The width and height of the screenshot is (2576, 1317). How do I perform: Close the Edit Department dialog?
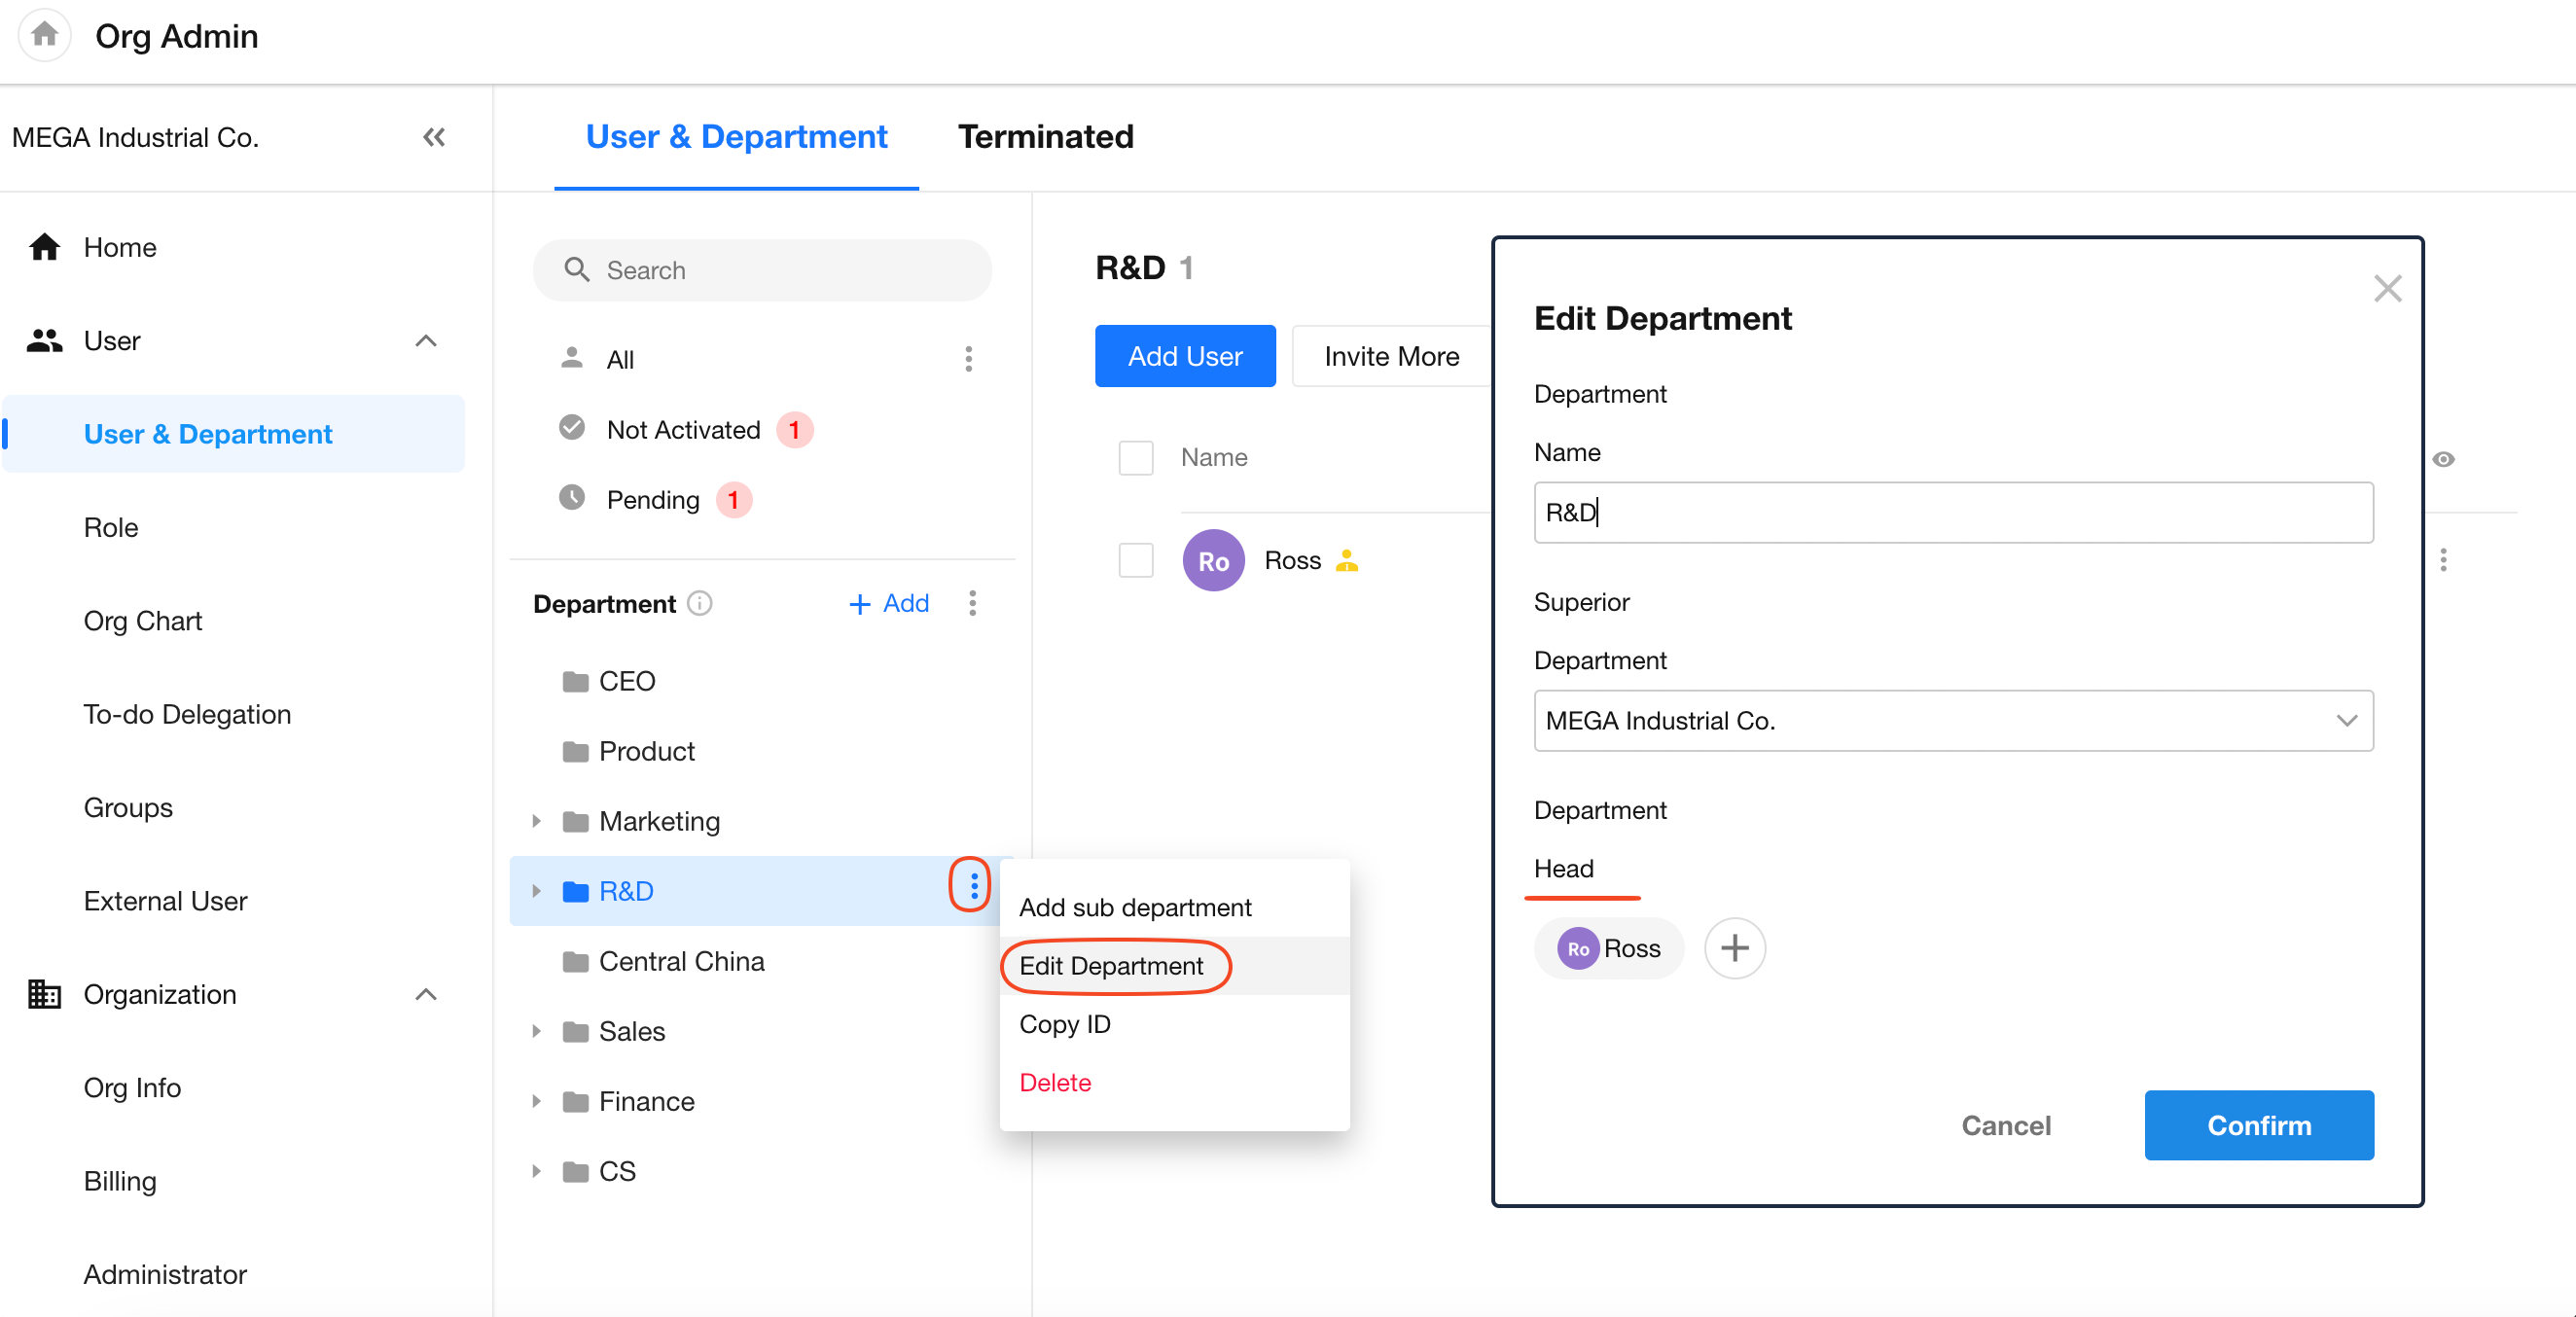tap(2387, 289)
